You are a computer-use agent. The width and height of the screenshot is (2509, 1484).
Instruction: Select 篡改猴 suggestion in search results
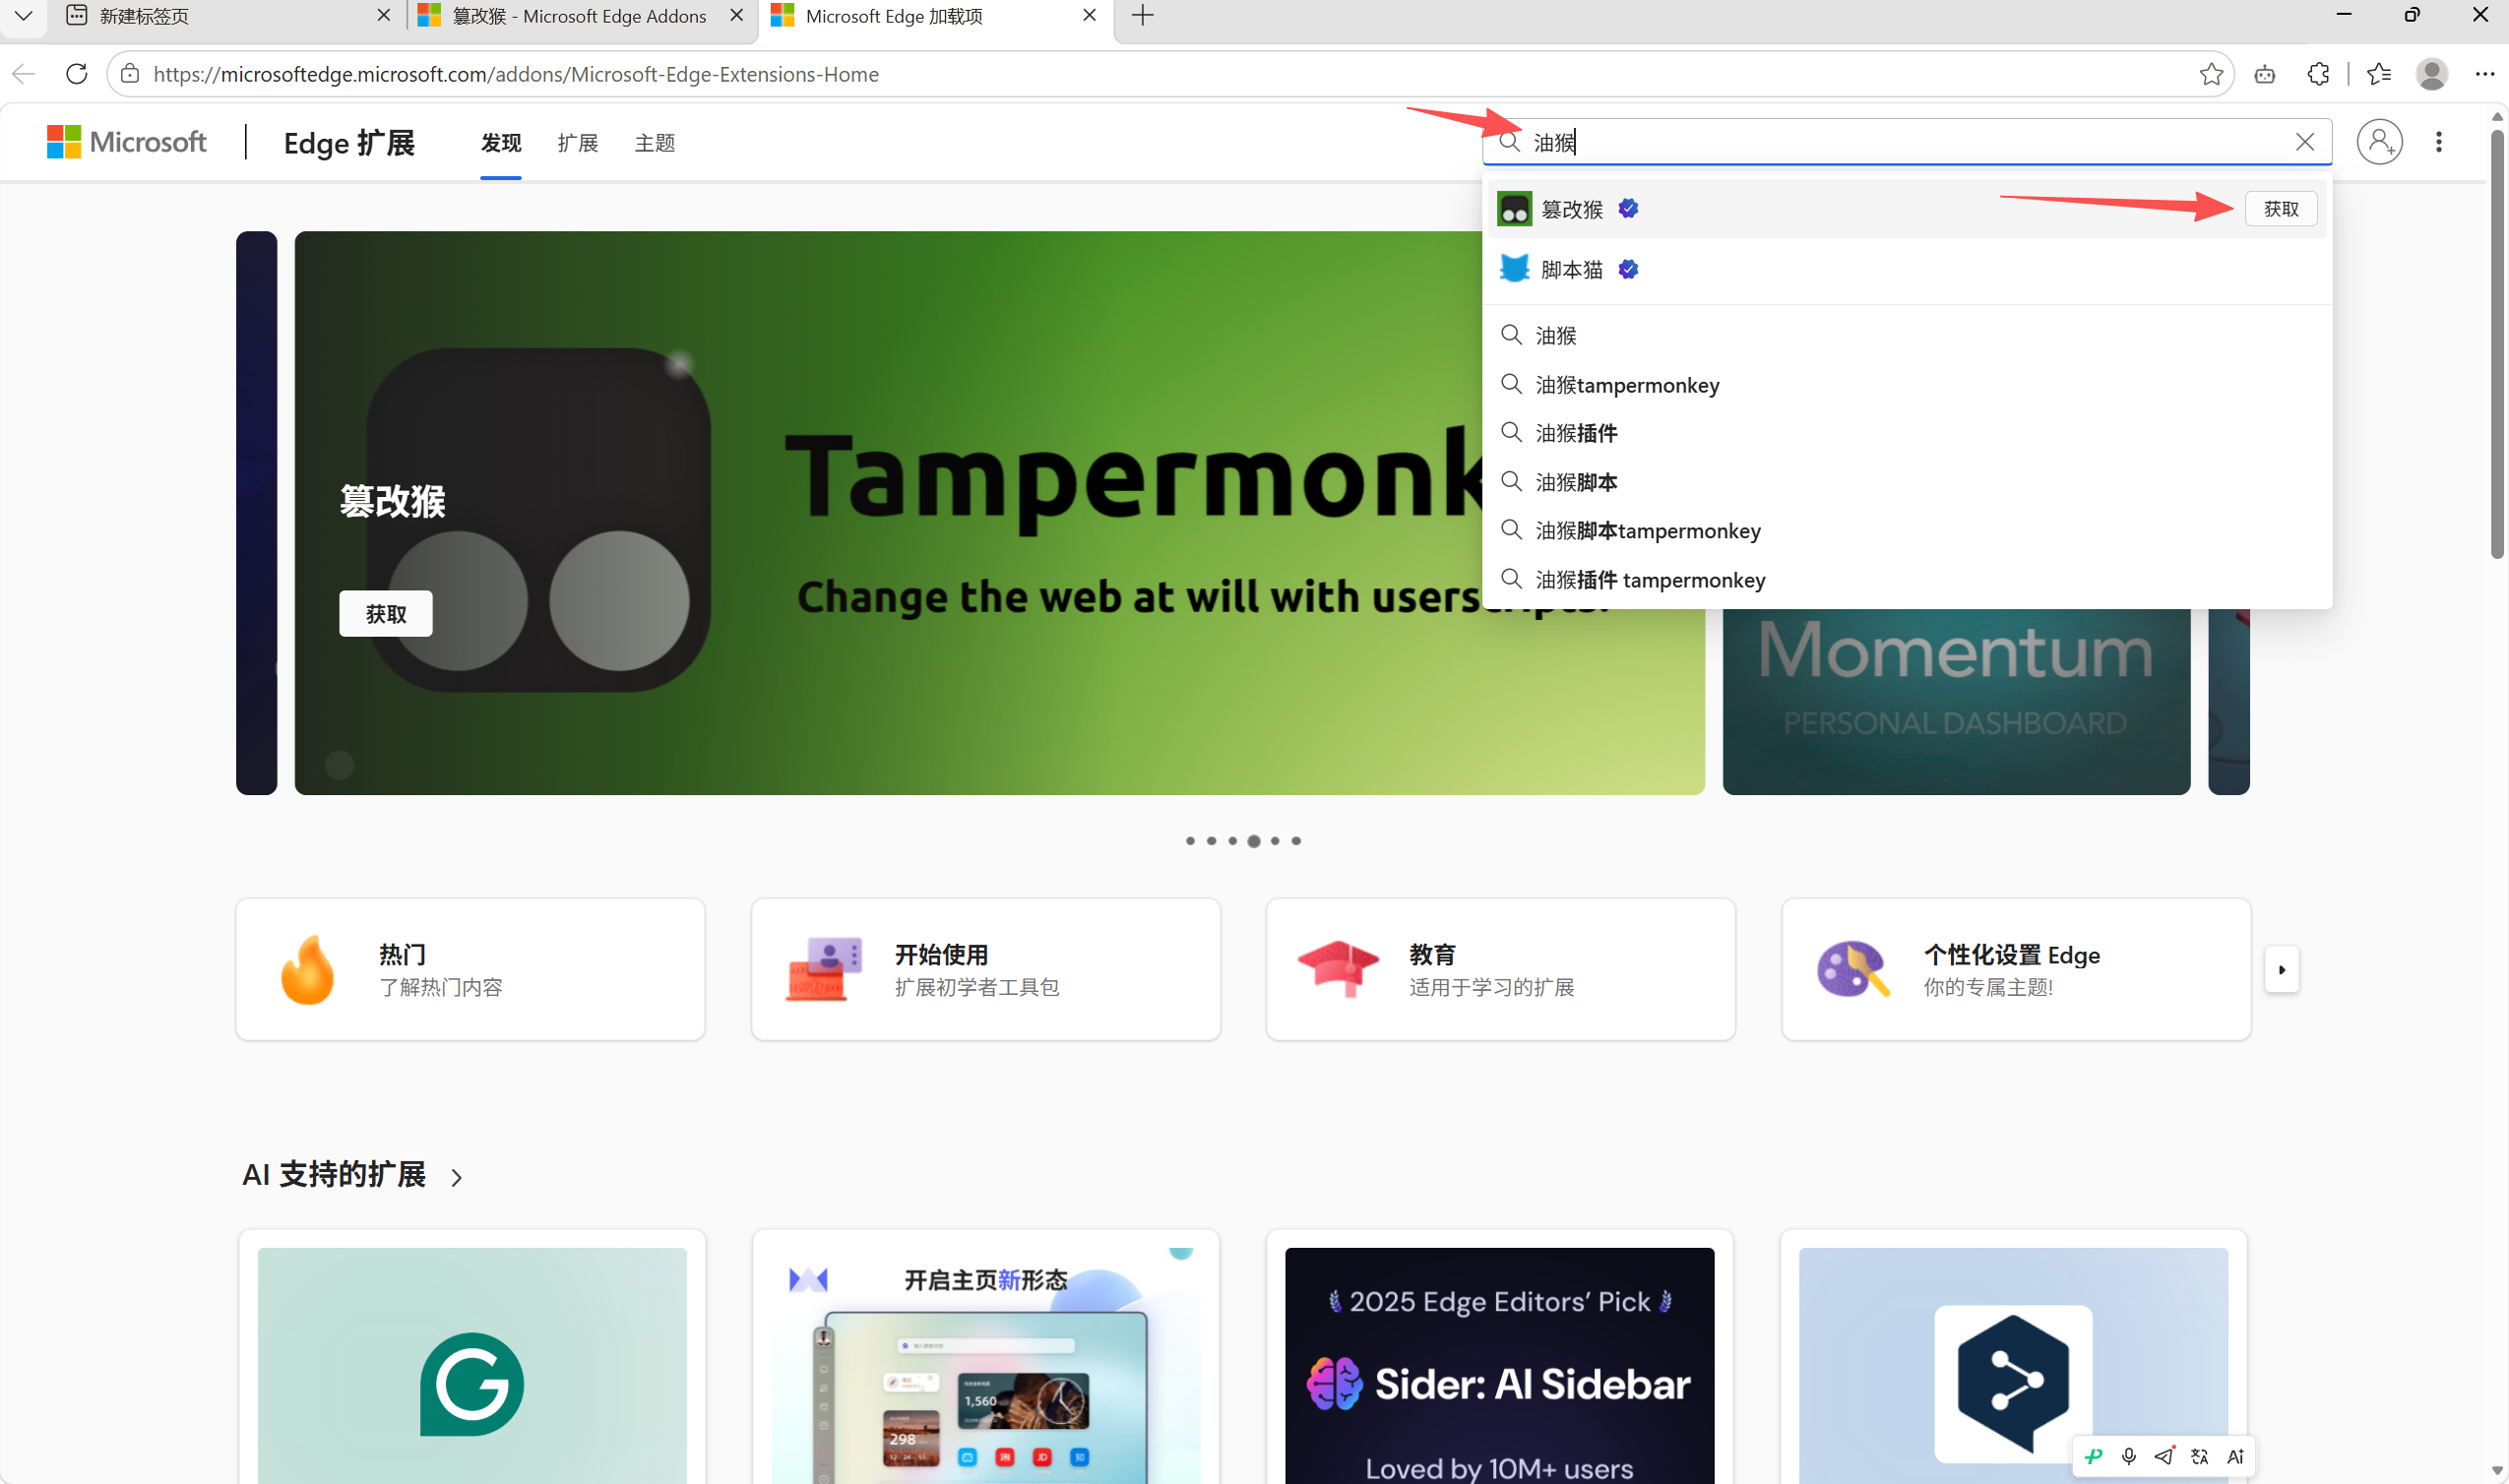1906,209
